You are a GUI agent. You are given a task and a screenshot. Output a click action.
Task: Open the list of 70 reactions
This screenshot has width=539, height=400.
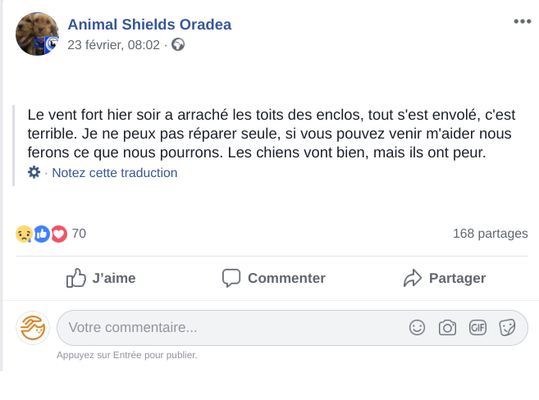(79, 233)
